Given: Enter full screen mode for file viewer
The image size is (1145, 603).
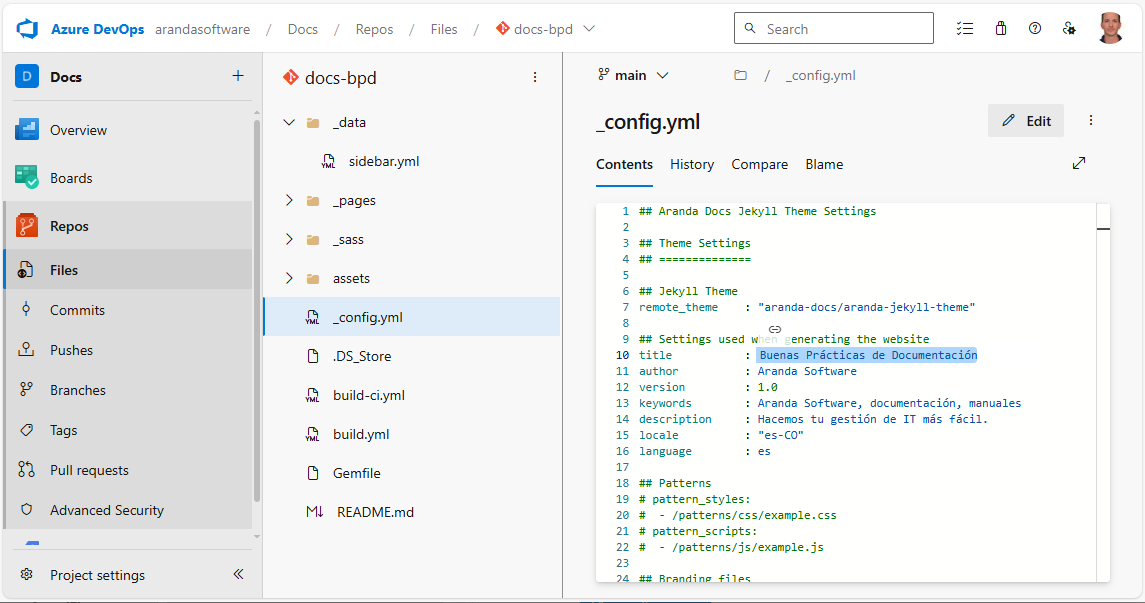Looking at the screenshot, I should pyautogui.click(x=1079, y=163).
